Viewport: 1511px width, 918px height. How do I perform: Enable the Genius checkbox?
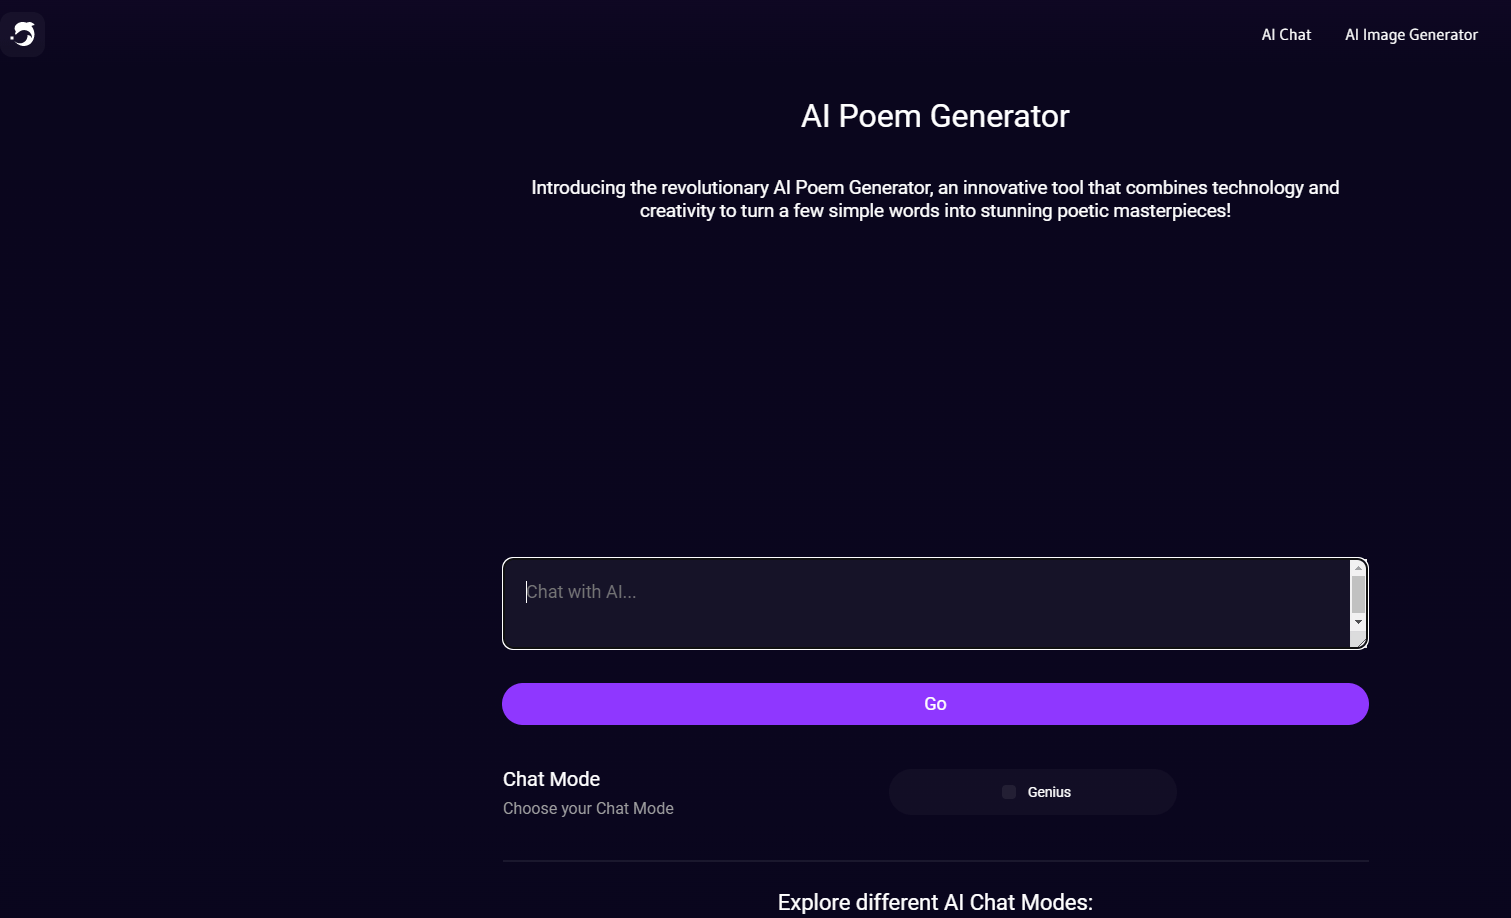coord(1009,792)
